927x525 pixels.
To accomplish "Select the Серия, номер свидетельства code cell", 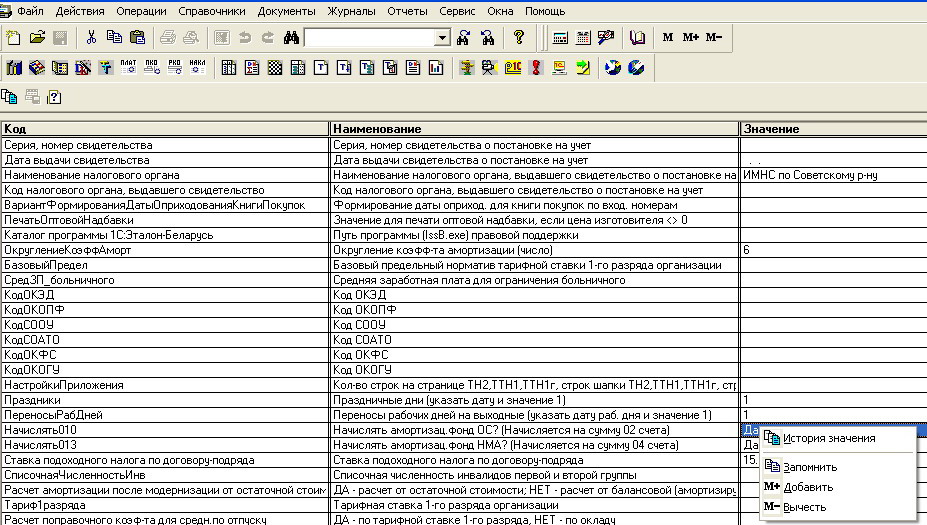I will pos(165,145).
